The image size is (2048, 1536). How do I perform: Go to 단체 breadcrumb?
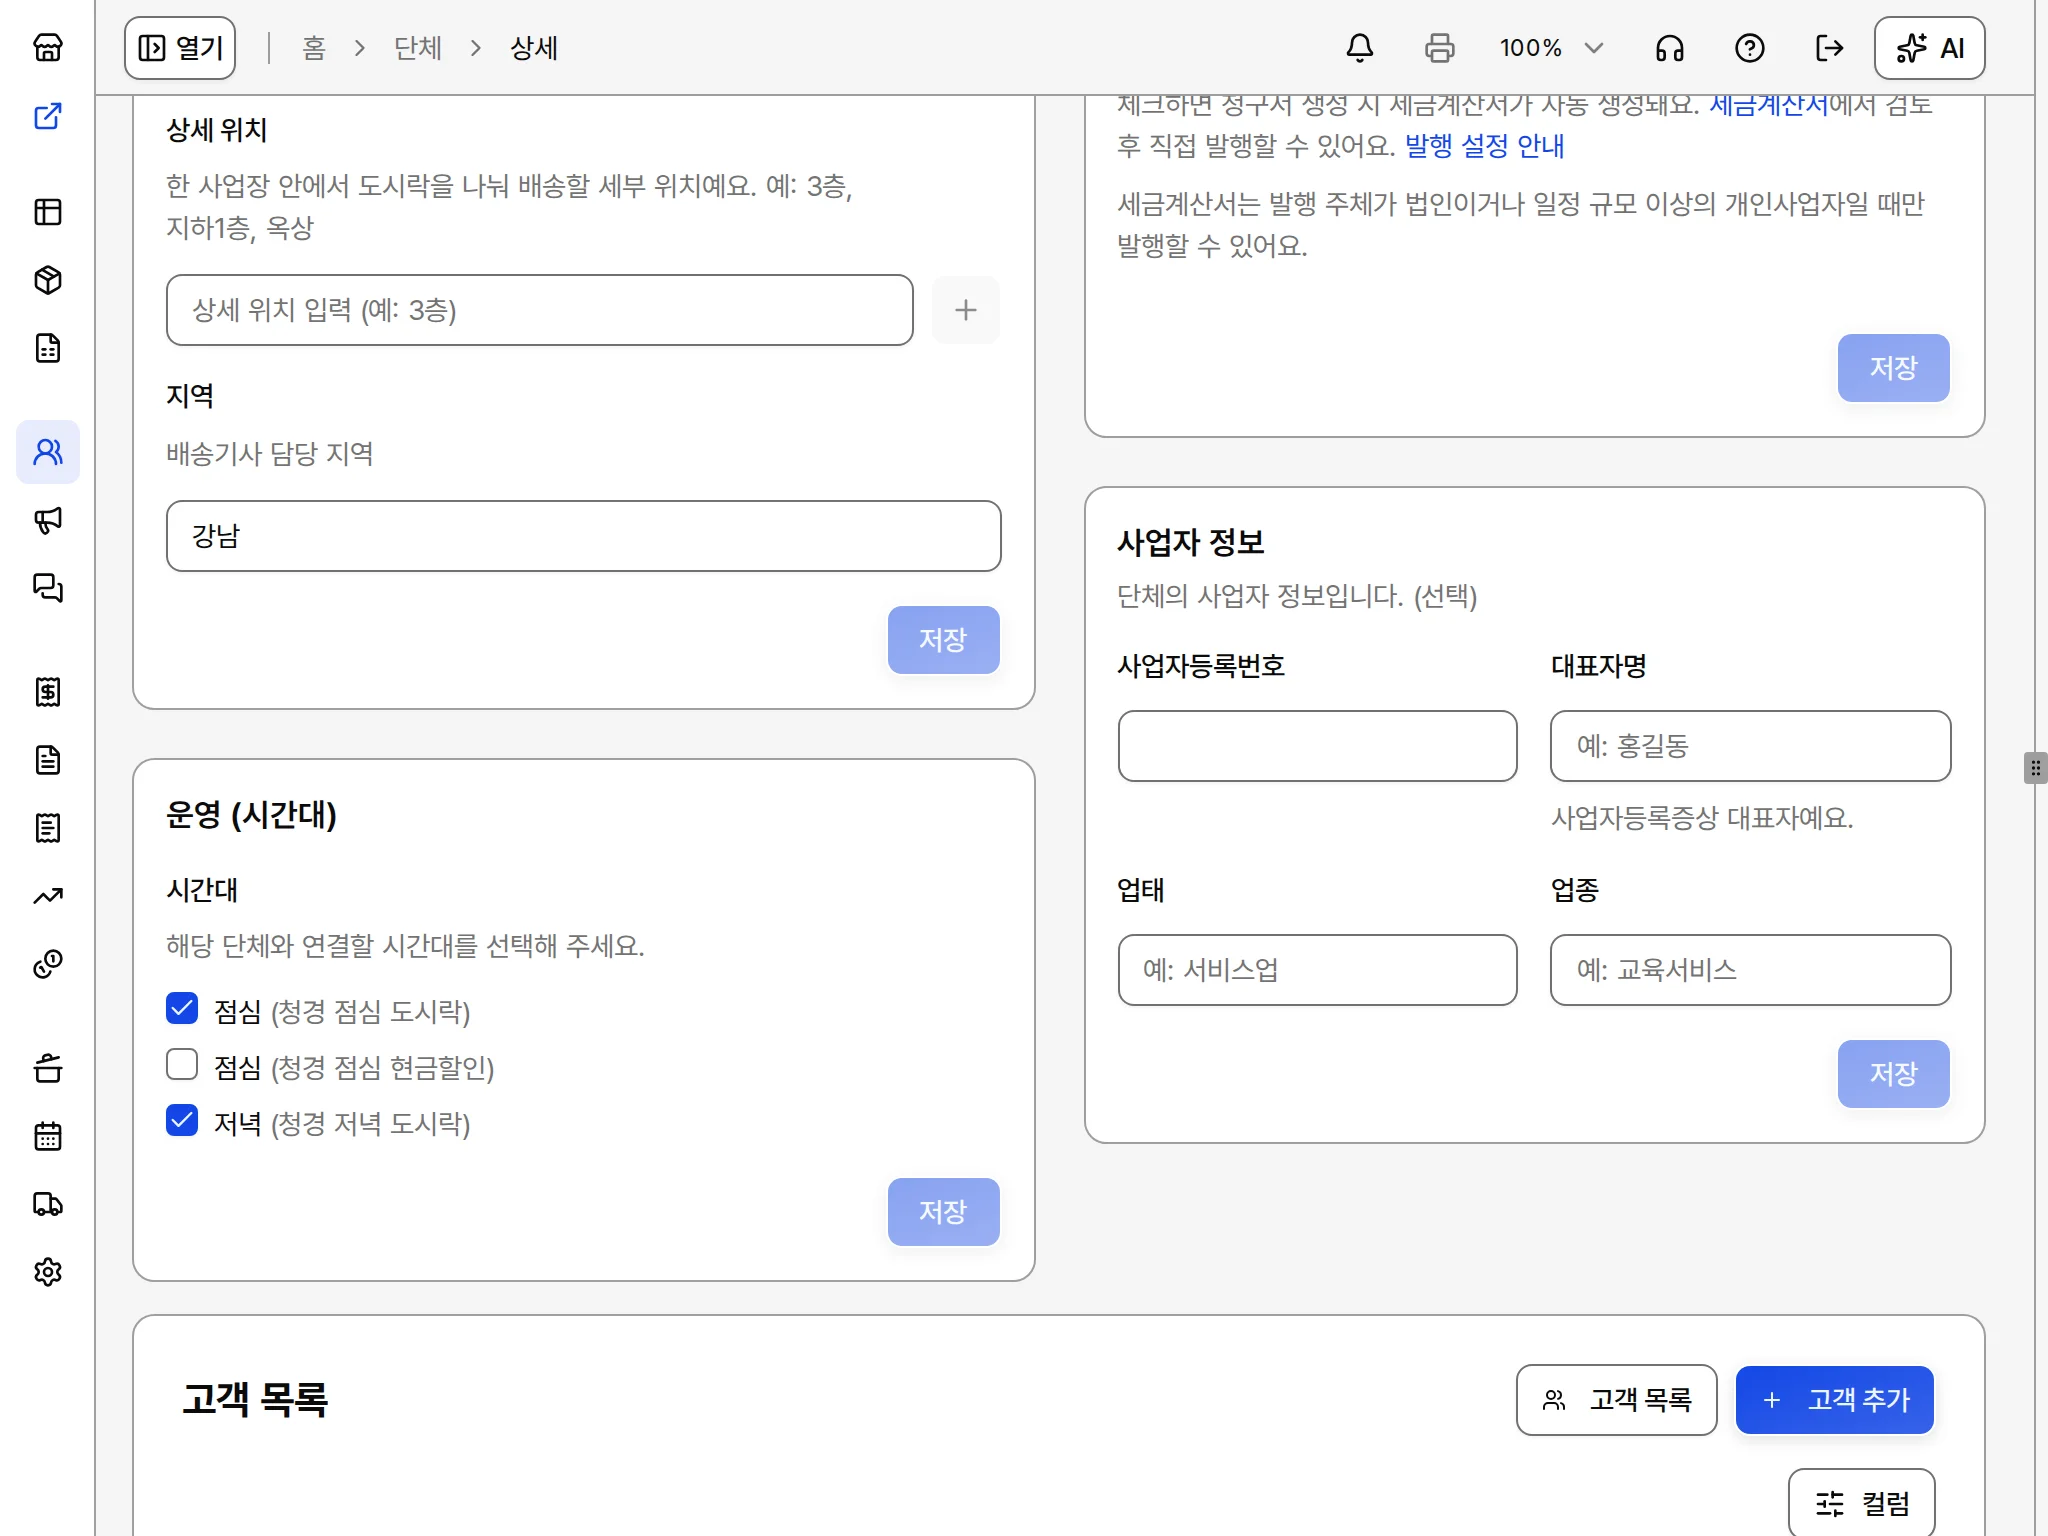(418, 48)
